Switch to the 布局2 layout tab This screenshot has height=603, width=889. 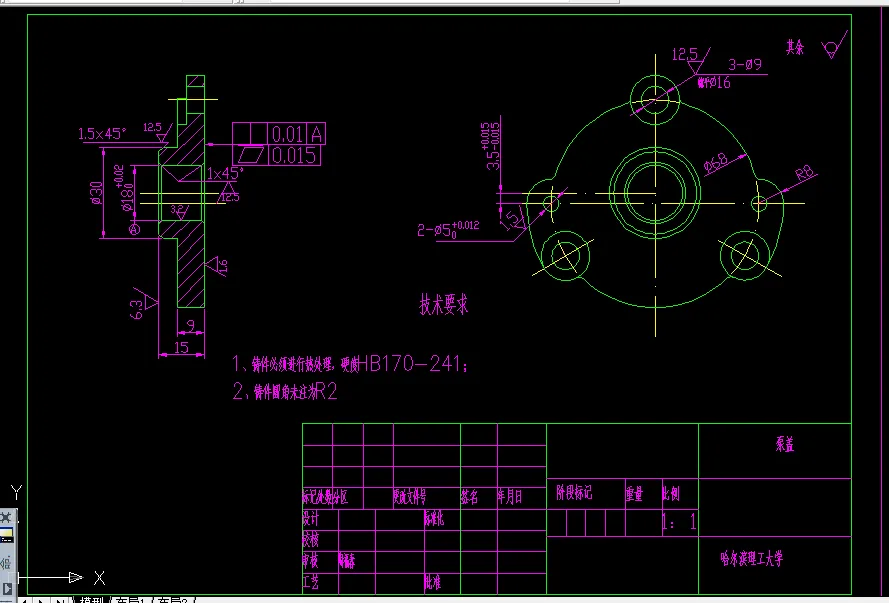(173, 598)
